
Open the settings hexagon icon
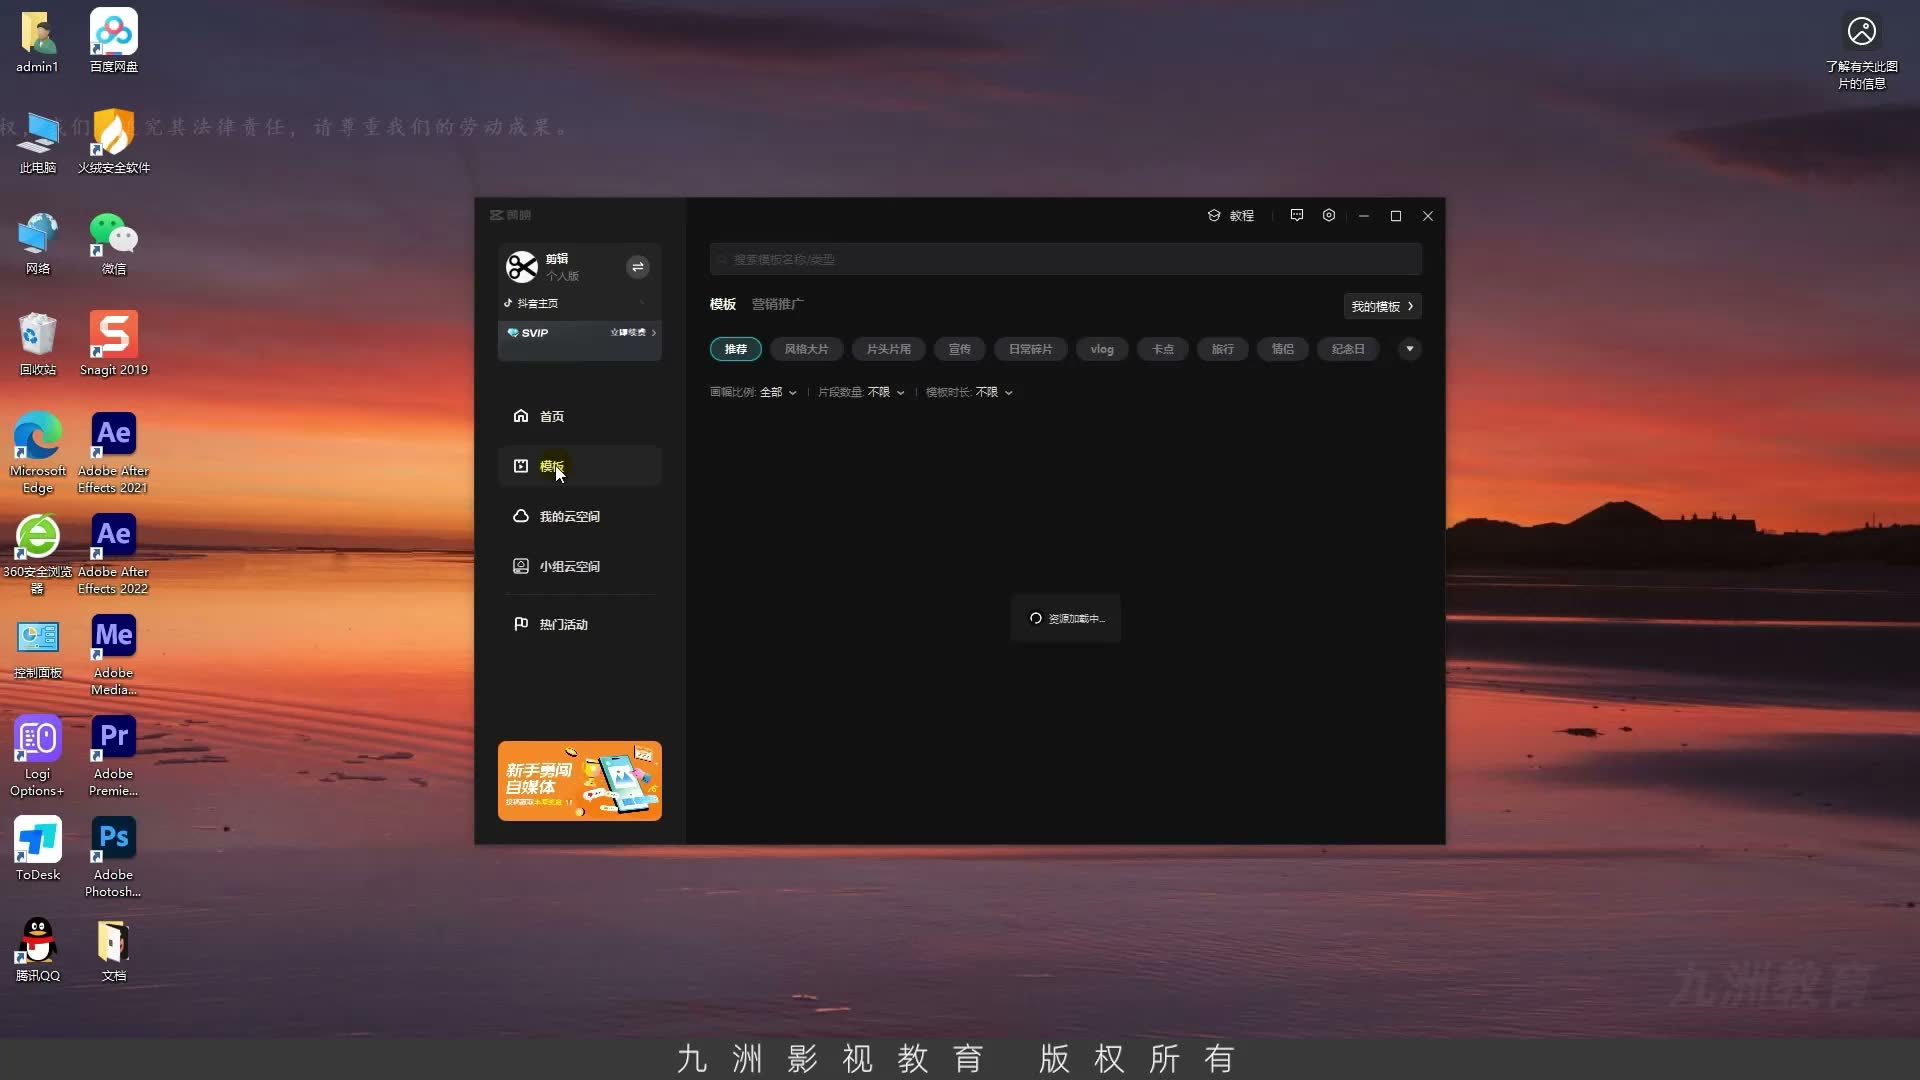pos(1329,215)
